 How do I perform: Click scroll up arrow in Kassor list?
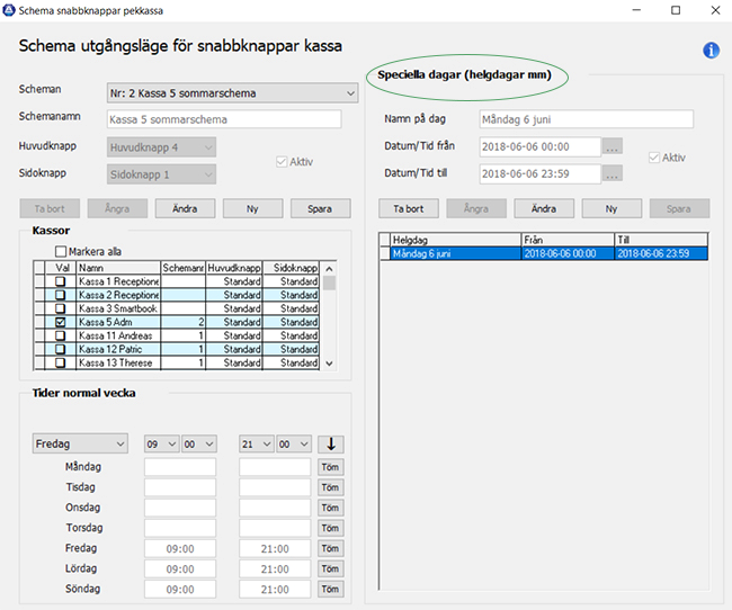(329, 269)
